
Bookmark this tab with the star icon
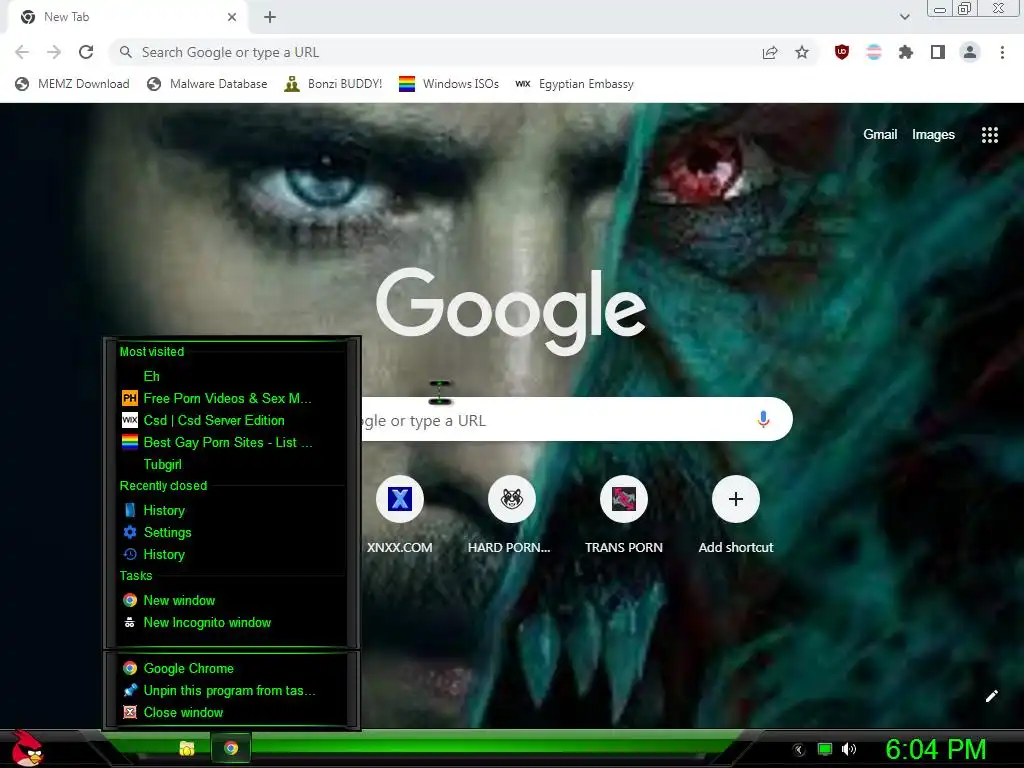click(802, 52)
